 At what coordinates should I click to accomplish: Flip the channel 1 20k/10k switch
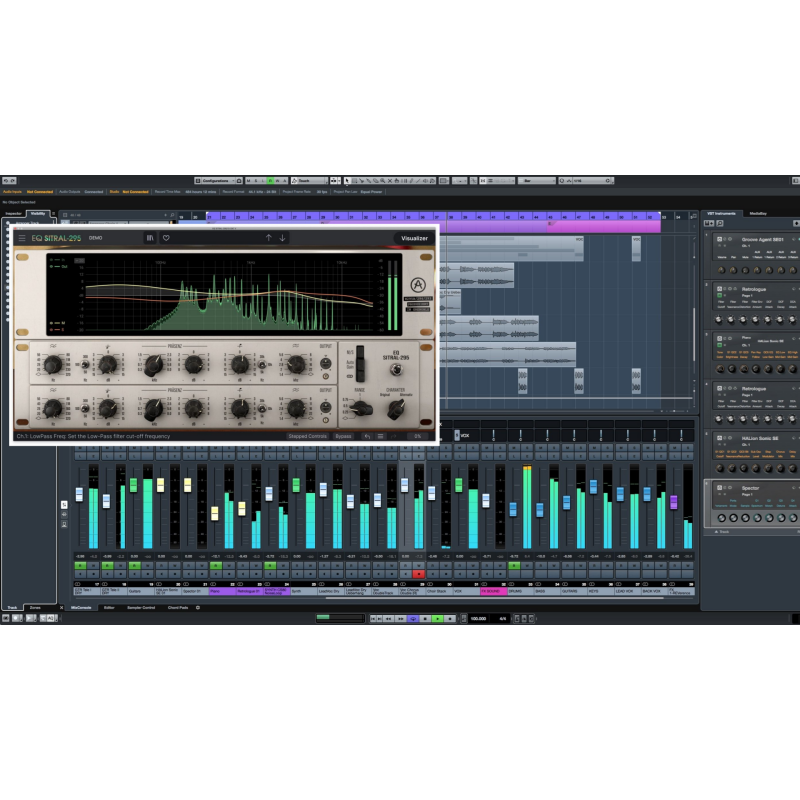tap(262, 364)
